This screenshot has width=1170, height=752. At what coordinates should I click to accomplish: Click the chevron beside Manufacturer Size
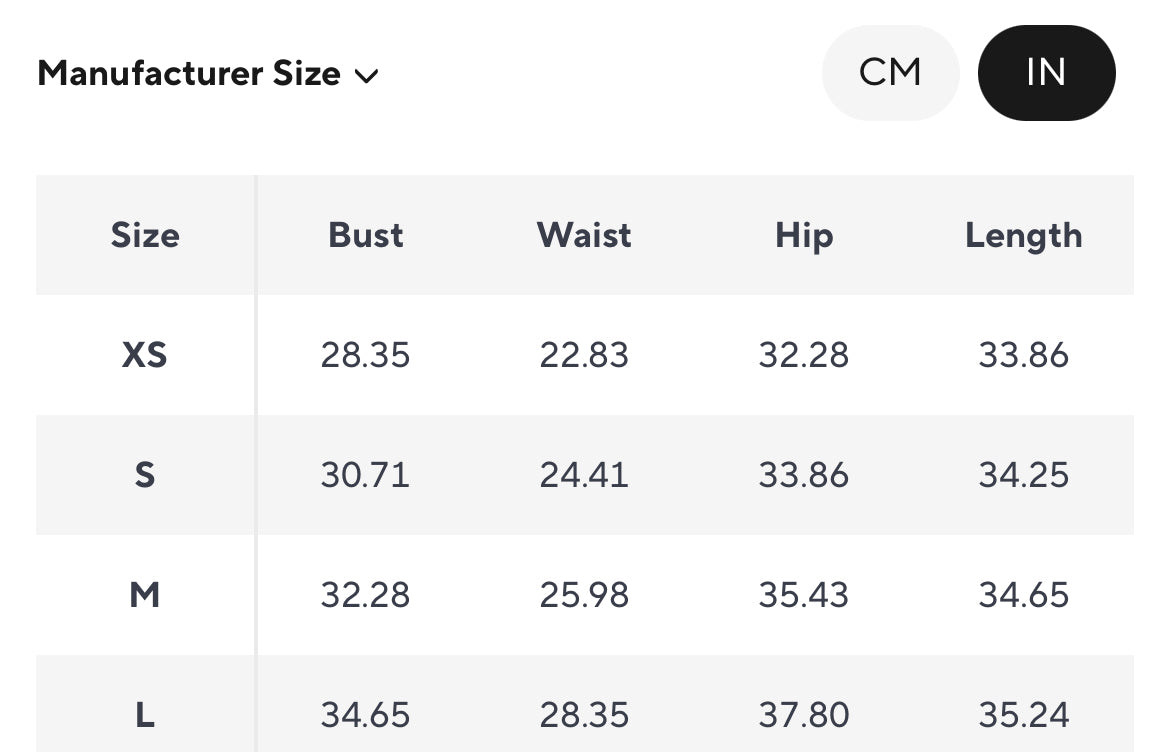point(367,75)
